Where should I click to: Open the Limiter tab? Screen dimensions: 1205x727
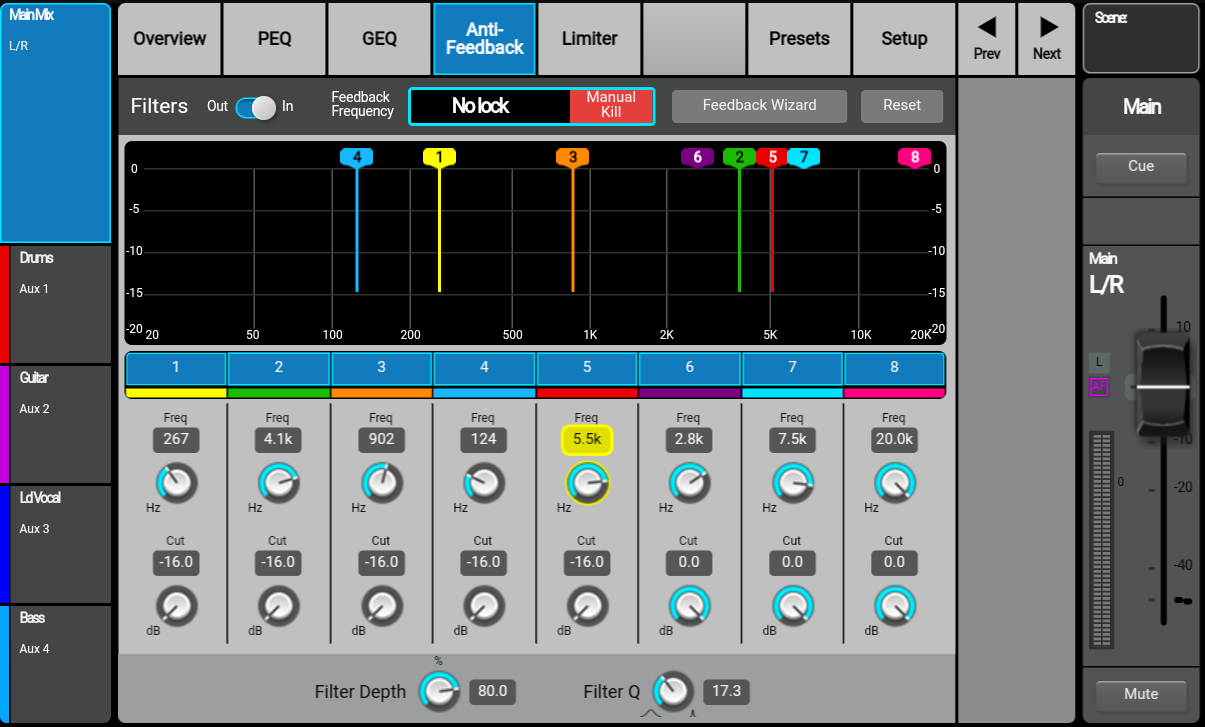point(589,39)
